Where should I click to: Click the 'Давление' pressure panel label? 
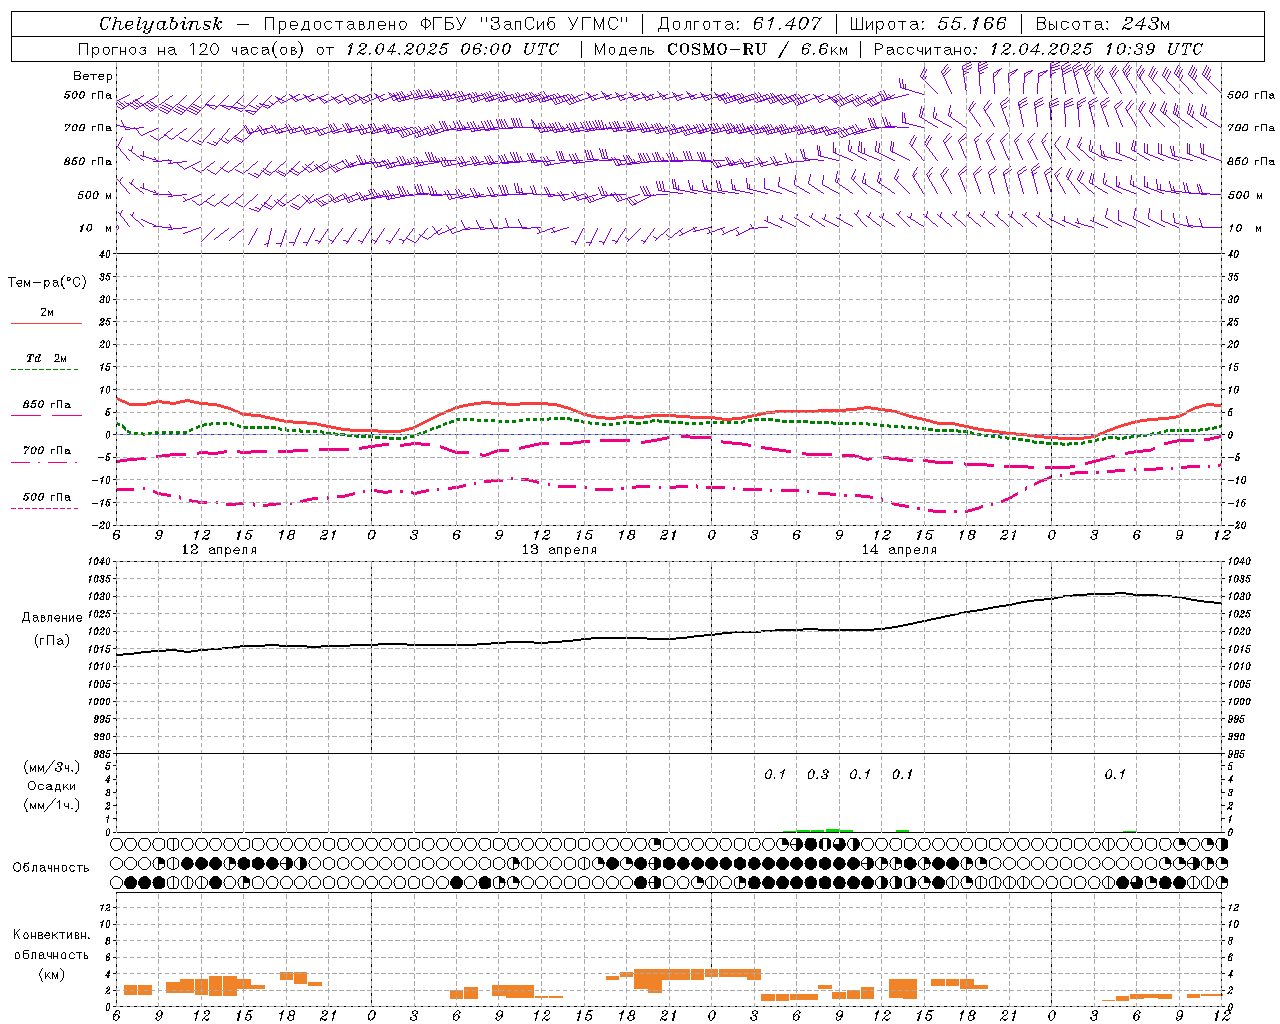pyautogui.click(x=52, y=618)
